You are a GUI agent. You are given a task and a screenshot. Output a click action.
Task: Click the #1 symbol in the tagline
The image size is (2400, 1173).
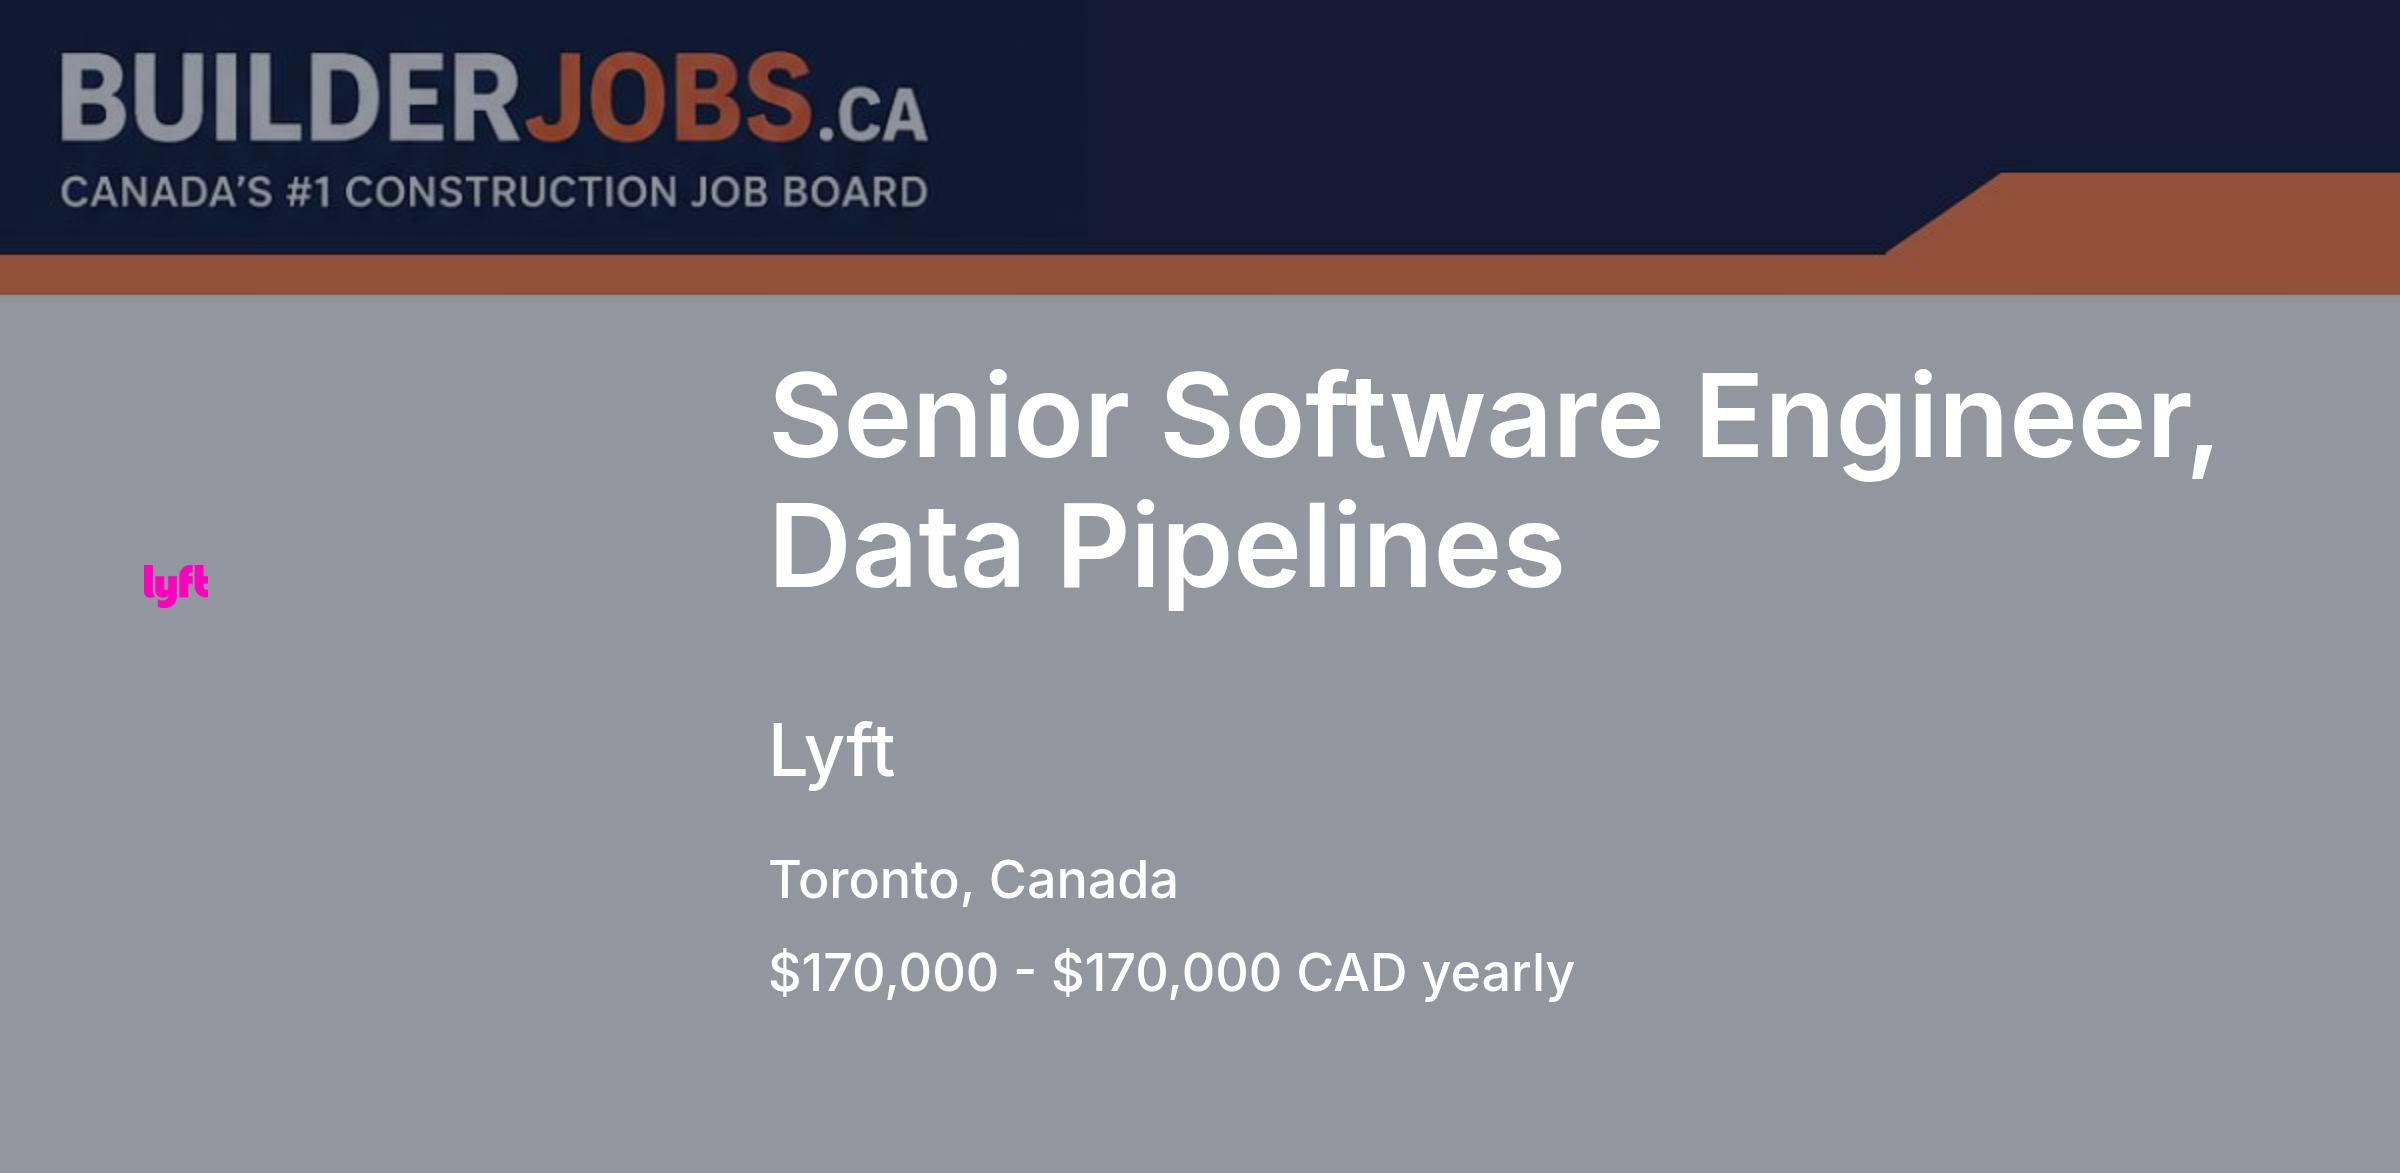pyautogui.click(x=309, y=192)
